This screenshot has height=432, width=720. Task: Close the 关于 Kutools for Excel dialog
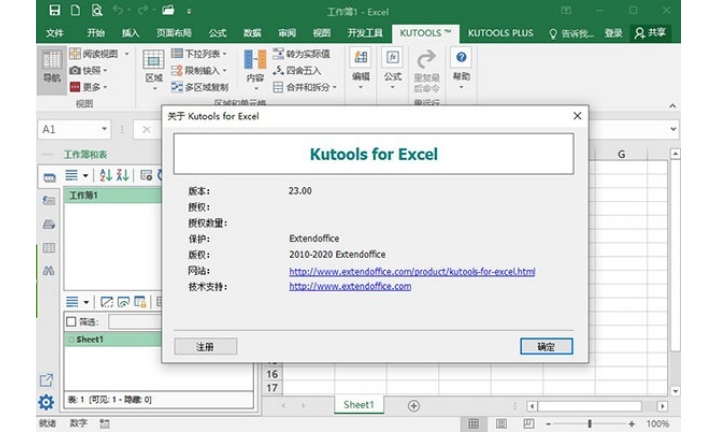coord(577,116)
